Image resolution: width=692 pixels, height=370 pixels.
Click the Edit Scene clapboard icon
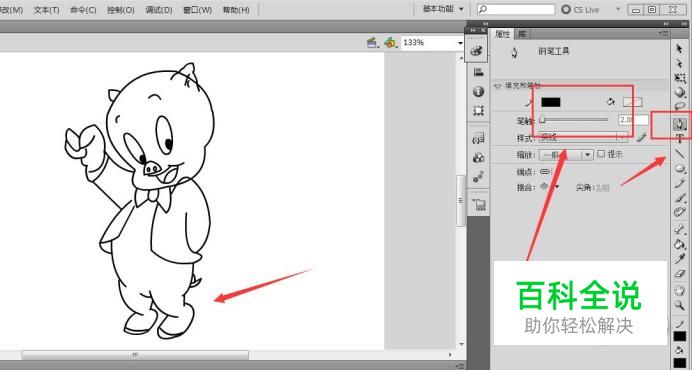tap(373, 43)
